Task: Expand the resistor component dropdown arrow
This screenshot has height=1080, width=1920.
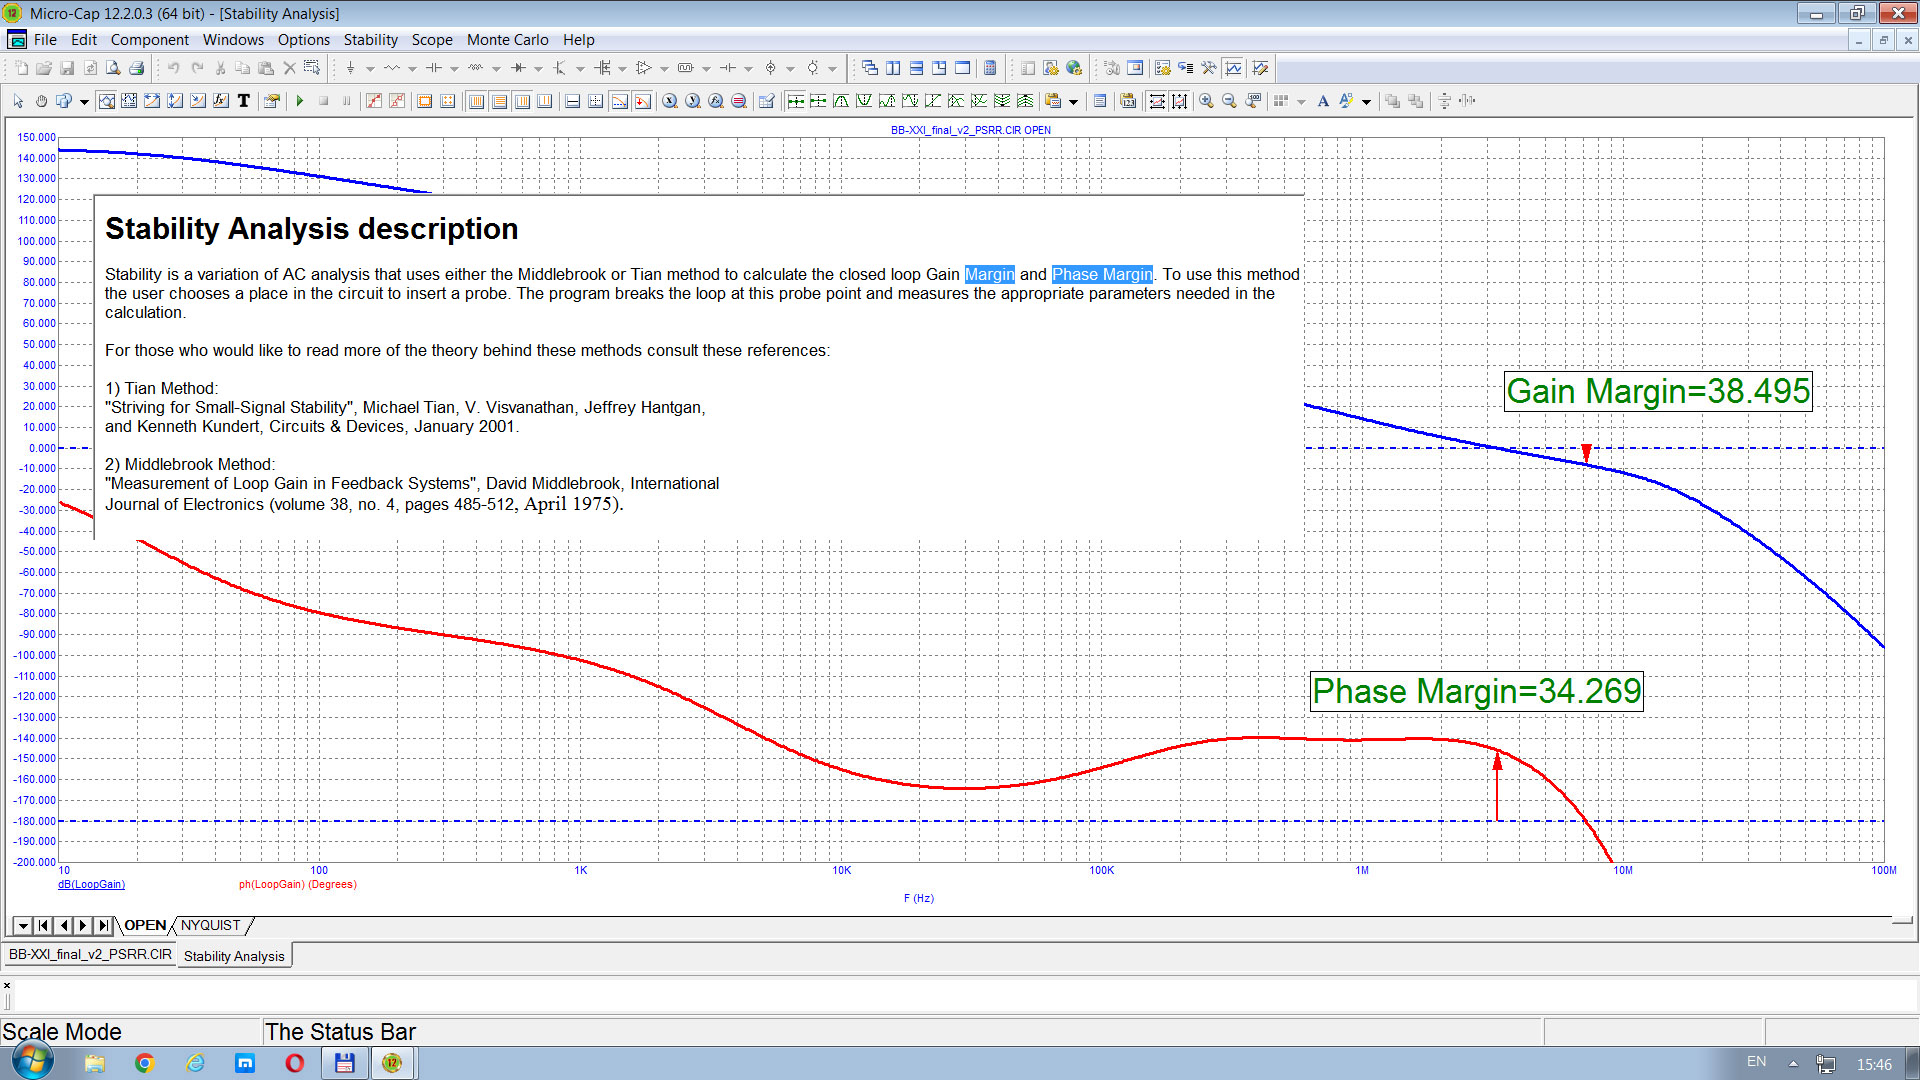Action: pos(412,69)
